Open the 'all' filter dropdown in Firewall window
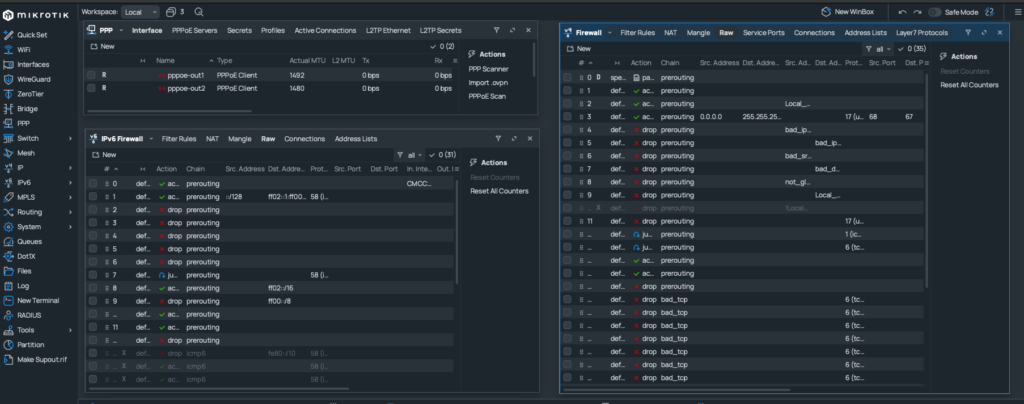The image size is (1024, 404). 878,49
